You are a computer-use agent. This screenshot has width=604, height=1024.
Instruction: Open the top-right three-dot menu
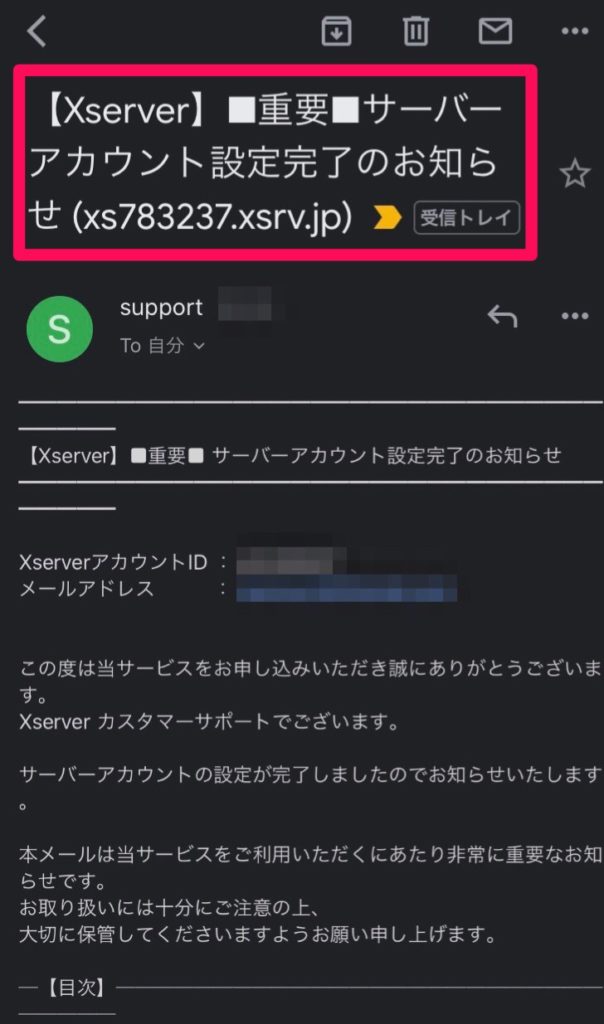[575, 31]
